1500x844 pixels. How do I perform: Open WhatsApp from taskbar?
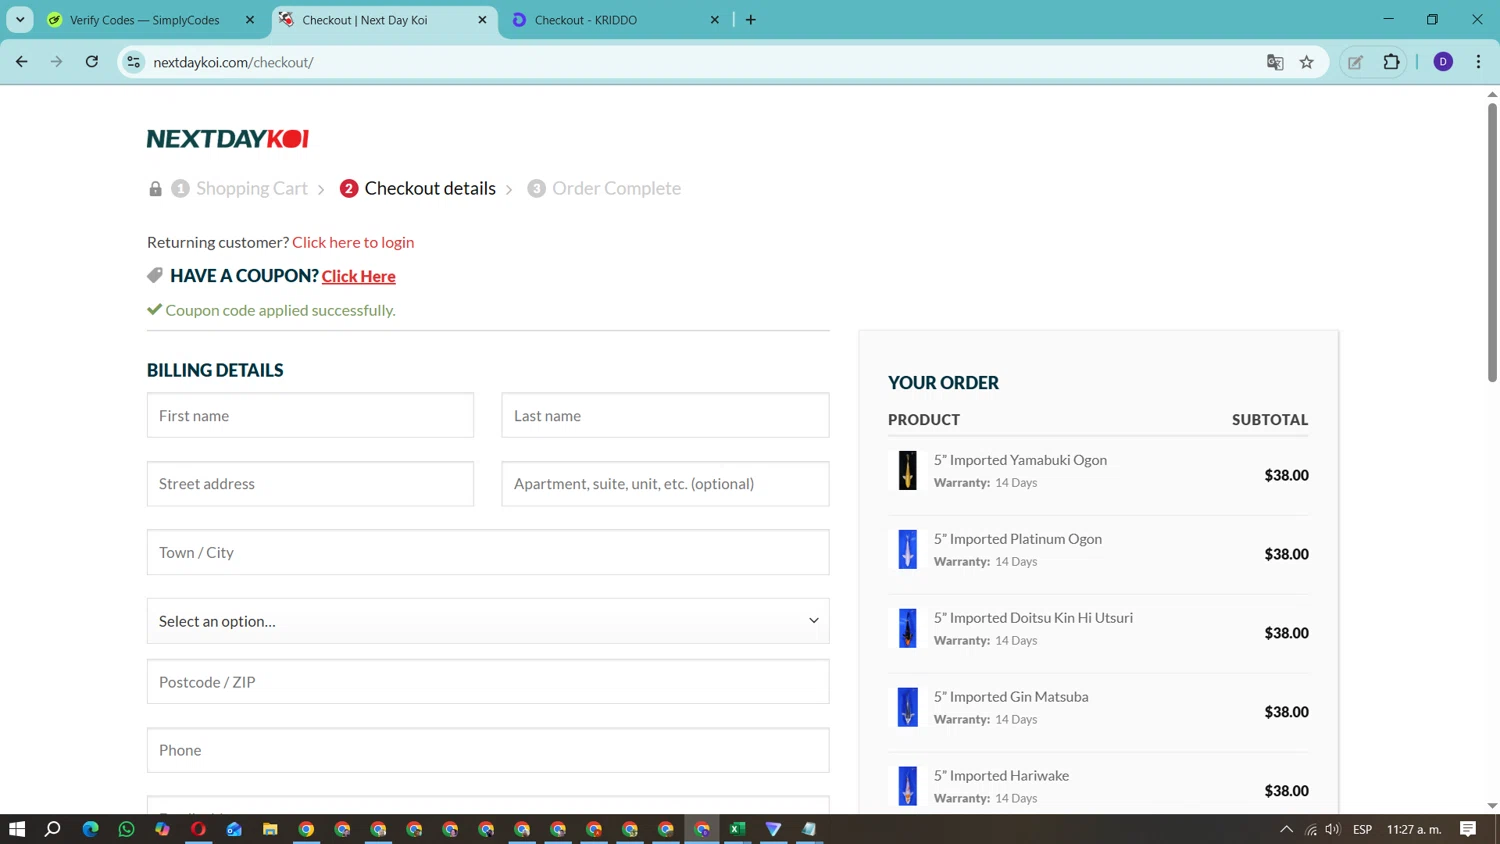point(126,829)
